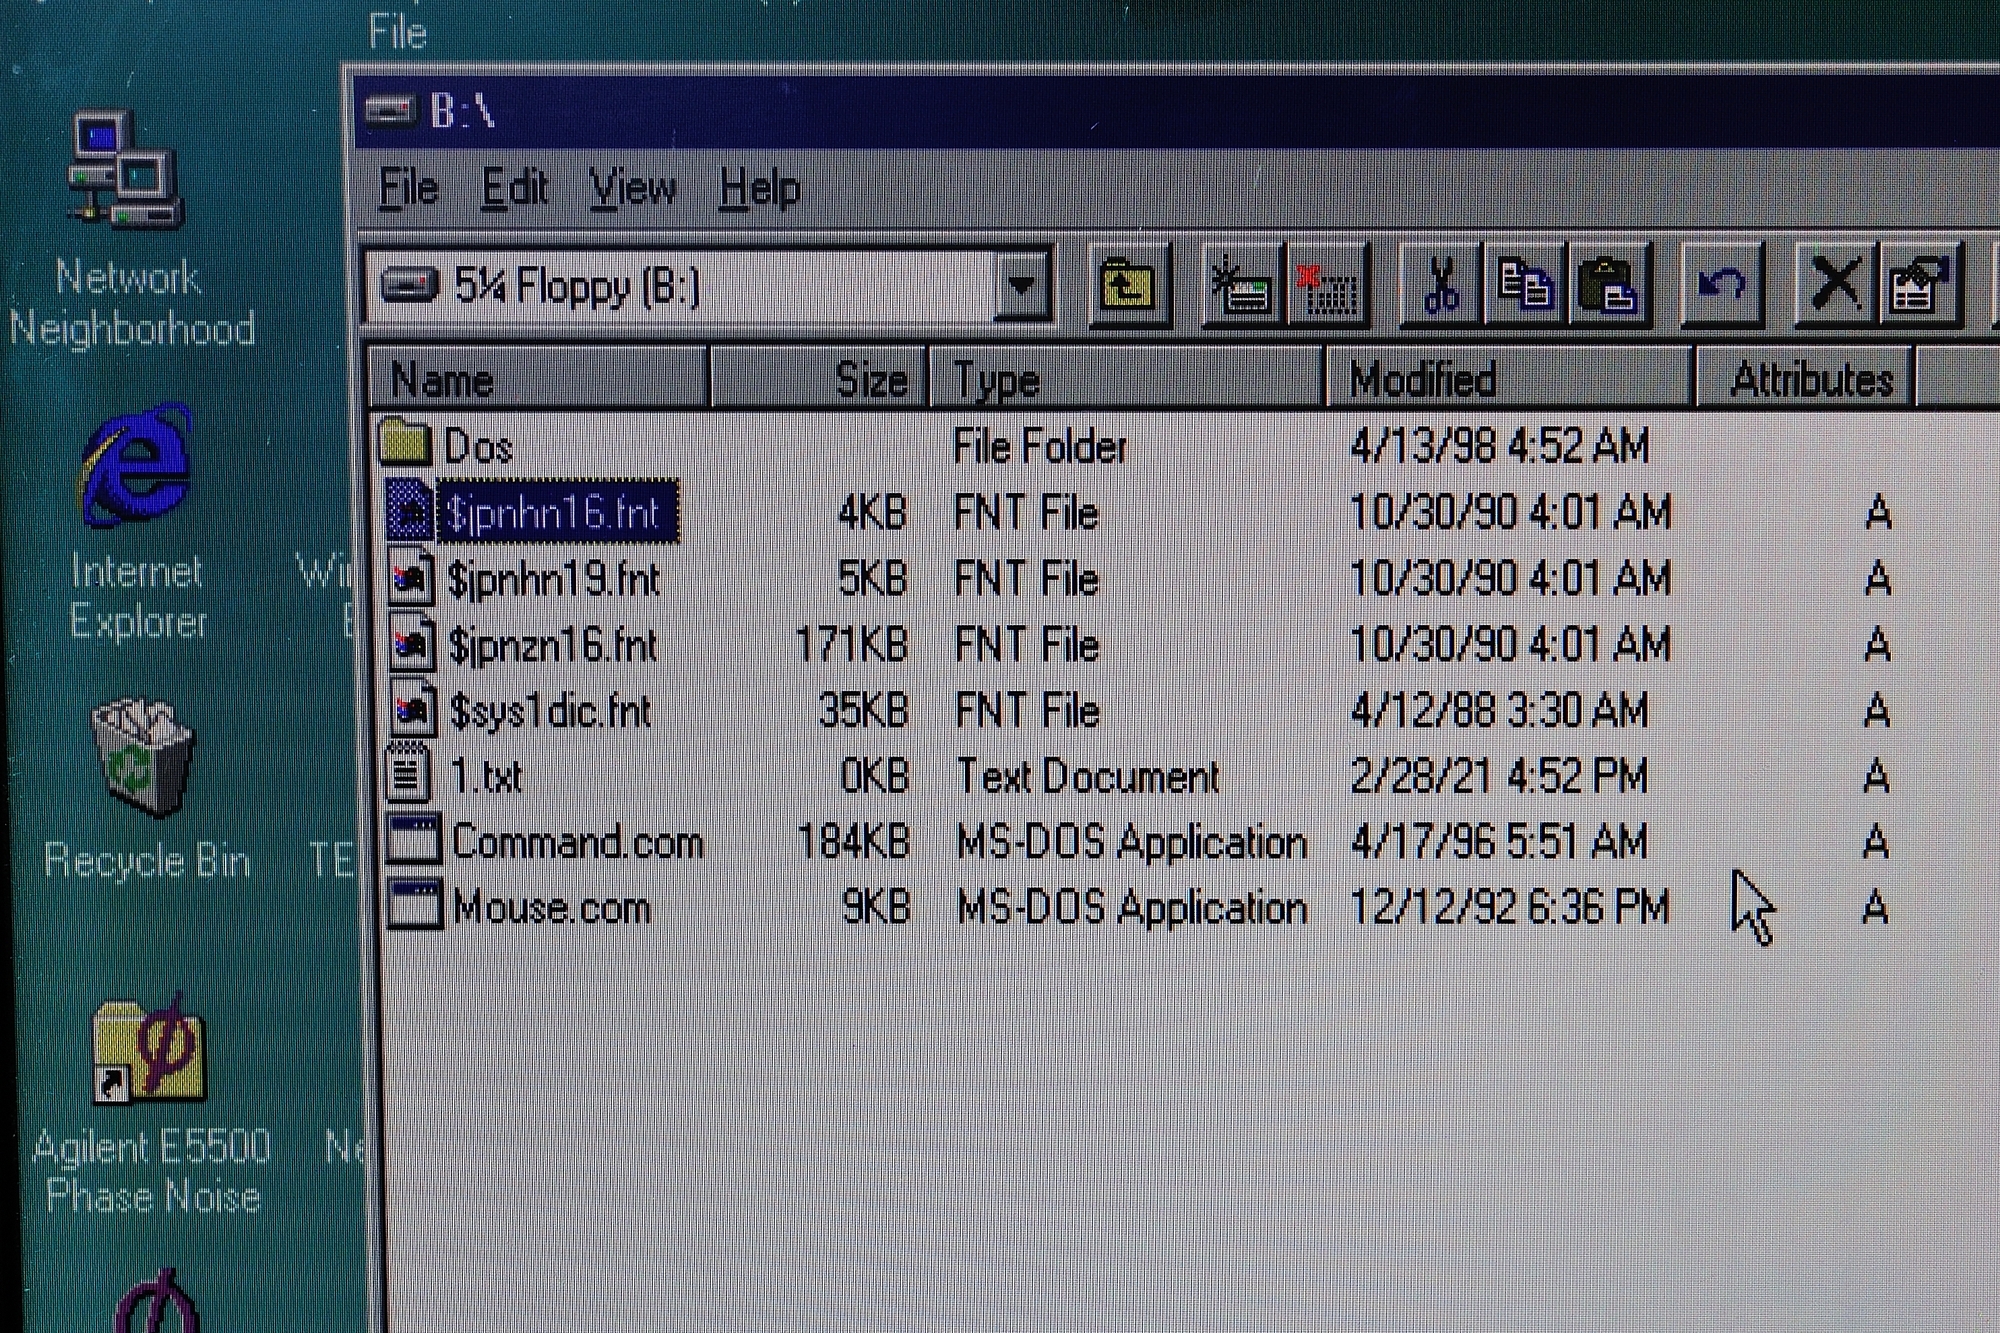Click the Copy toolbar icon
This screenshot has width=2000, height=1333.
pyautogui.click(x=1523, y=286)
